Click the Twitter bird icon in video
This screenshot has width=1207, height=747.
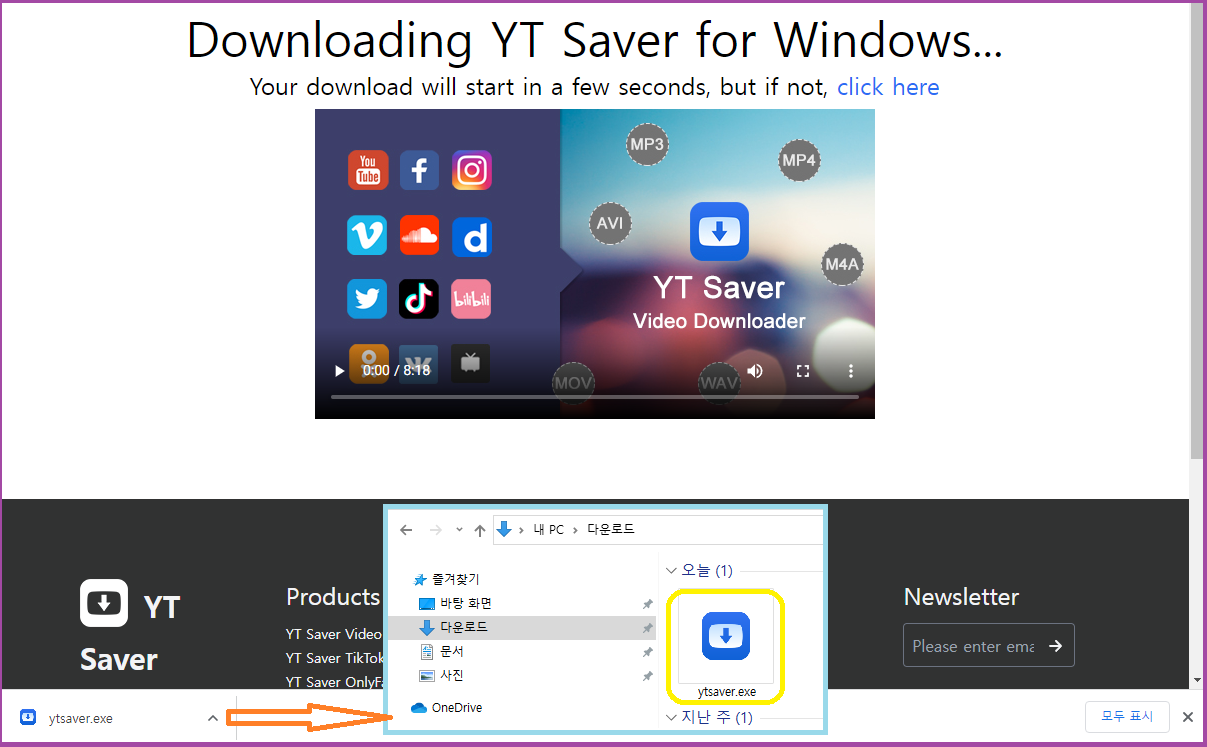(x=367, y=299)
